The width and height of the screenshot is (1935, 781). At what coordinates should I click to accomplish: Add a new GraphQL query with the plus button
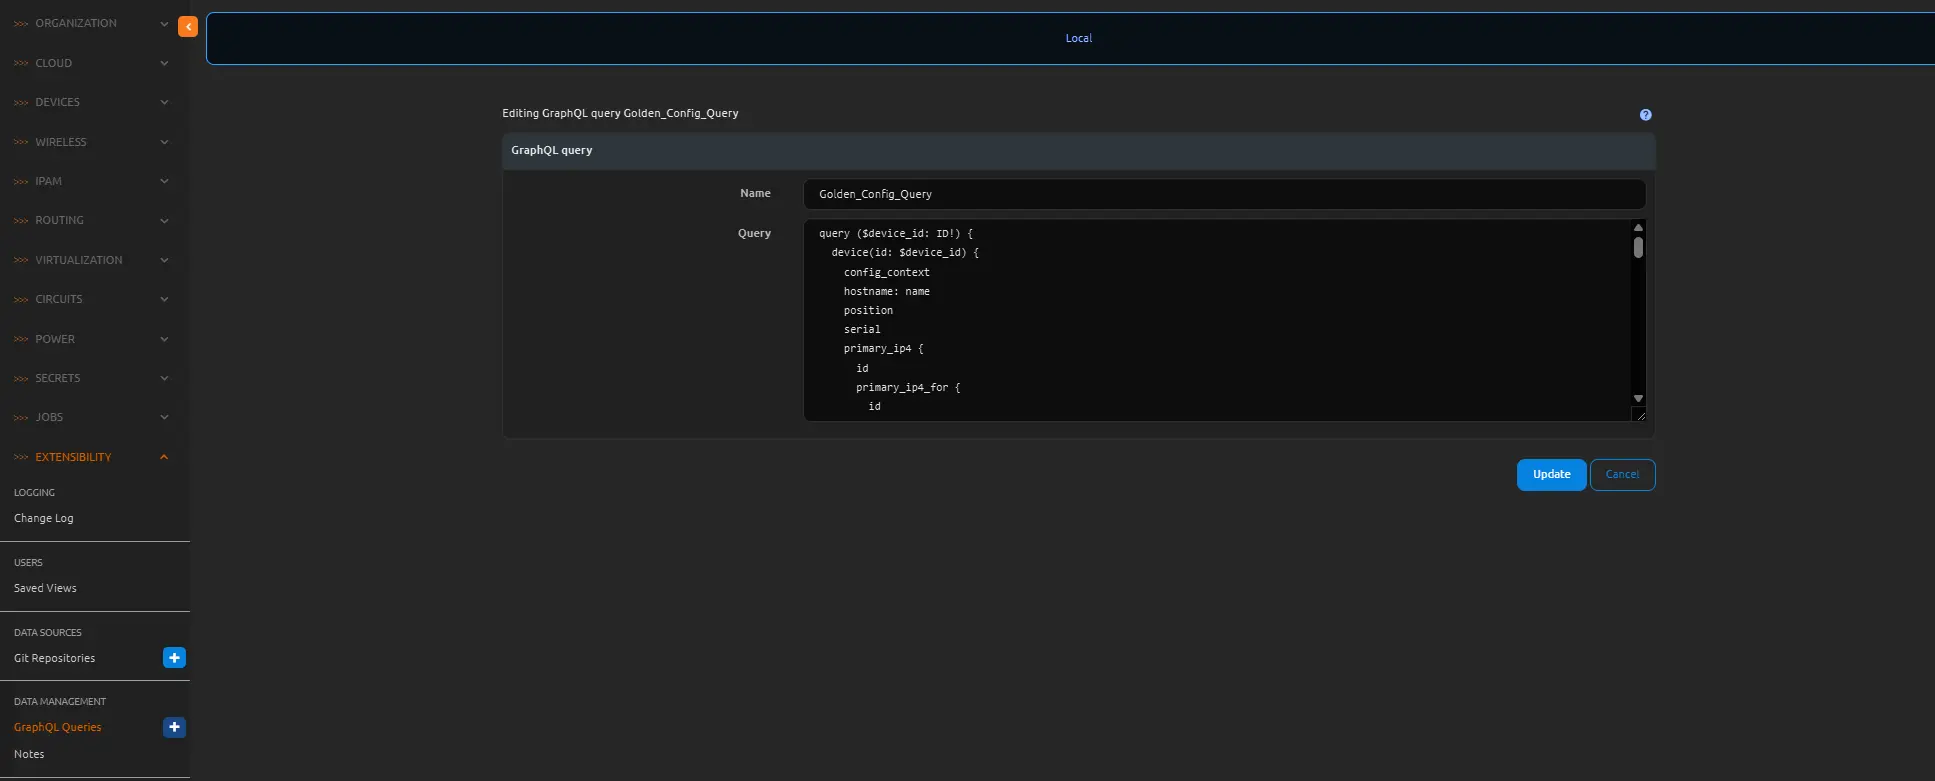click(x=174, y=727)
